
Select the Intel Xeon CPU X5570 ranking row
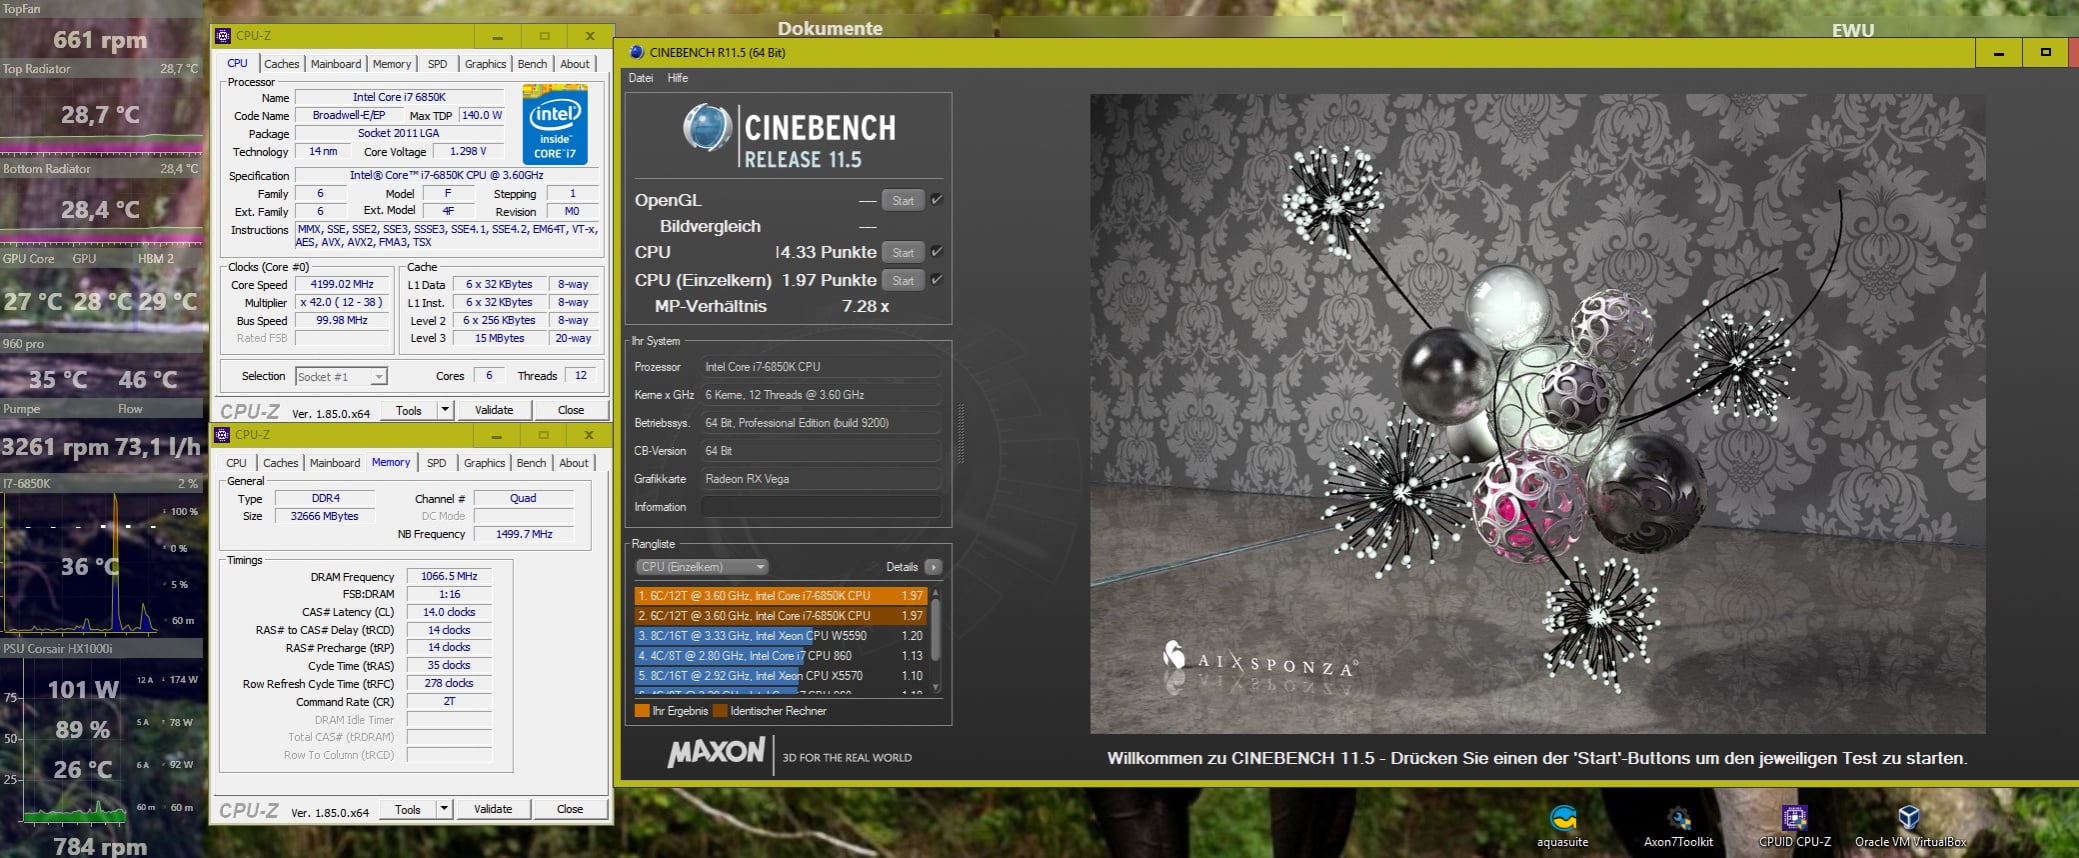(x=781, y=676)
